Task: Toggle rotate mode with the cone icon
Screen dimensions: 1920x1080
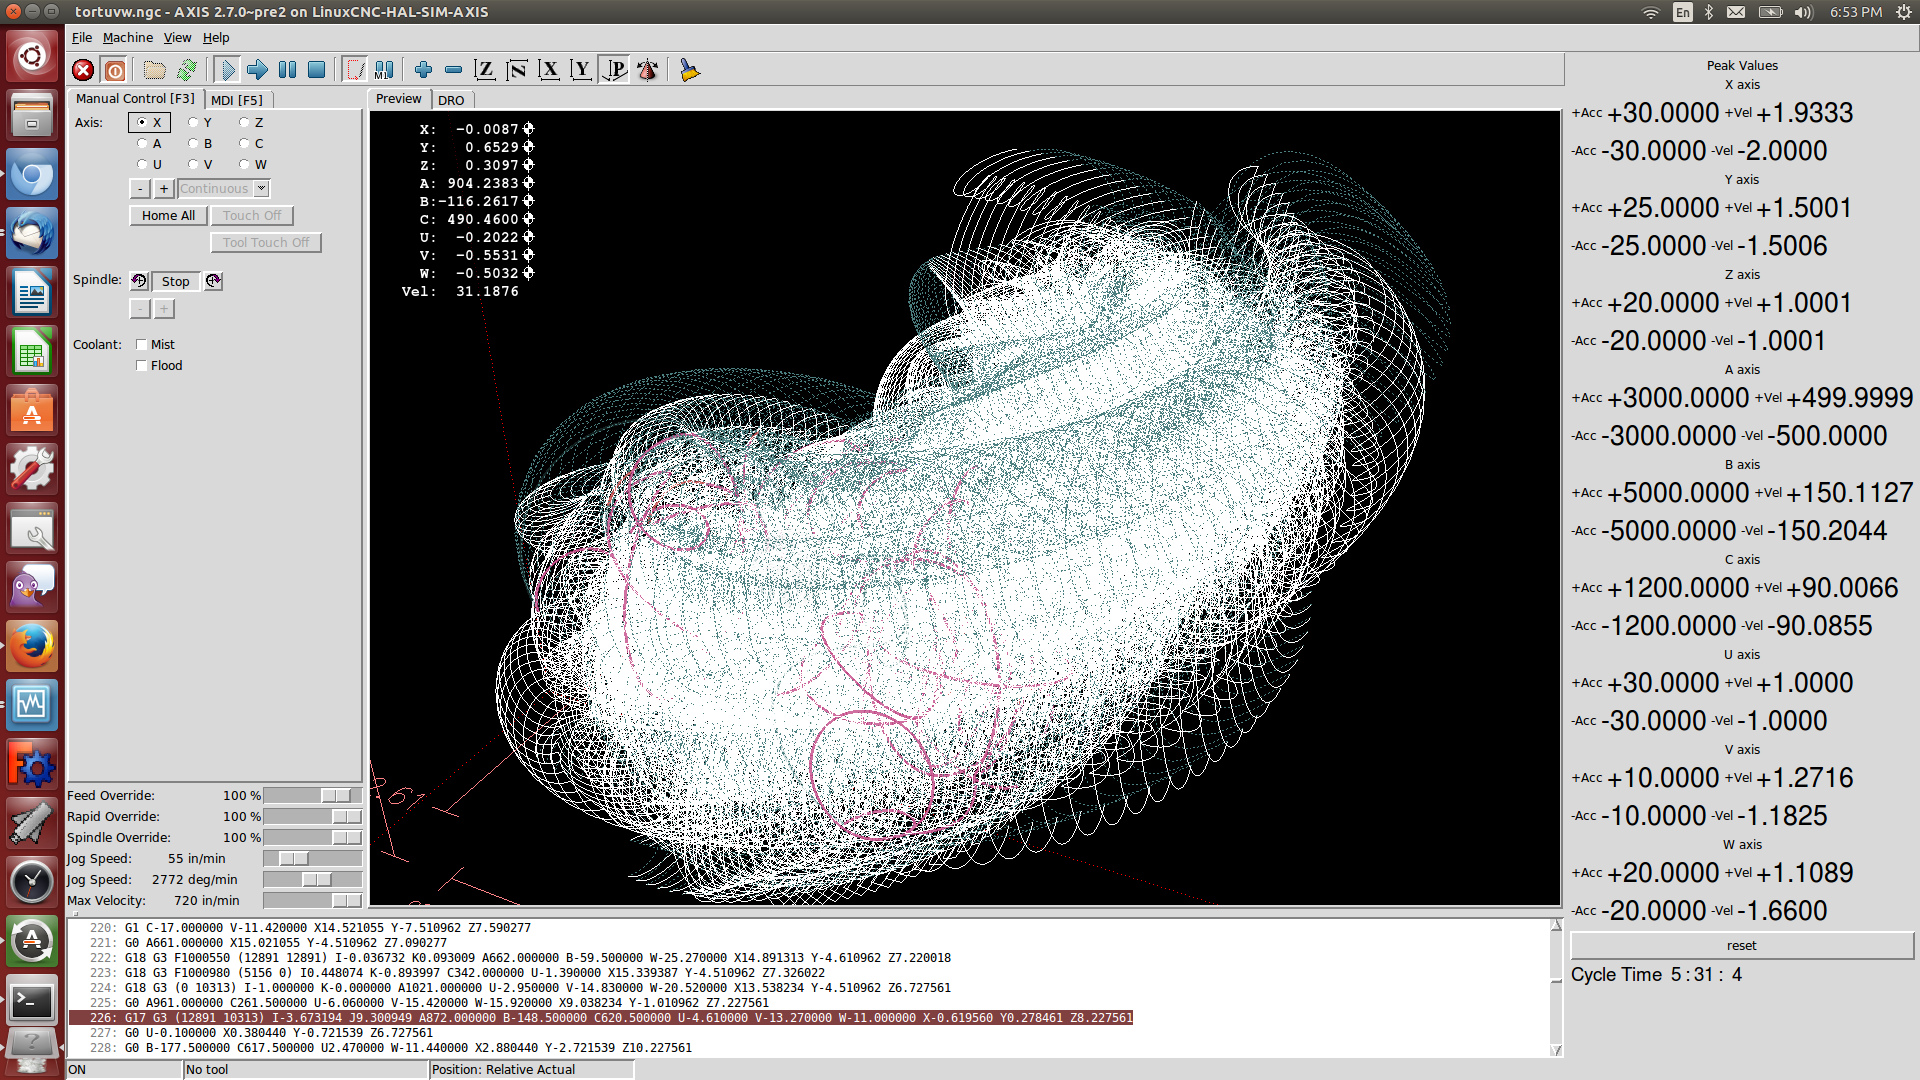Action: tap(647, 70)
